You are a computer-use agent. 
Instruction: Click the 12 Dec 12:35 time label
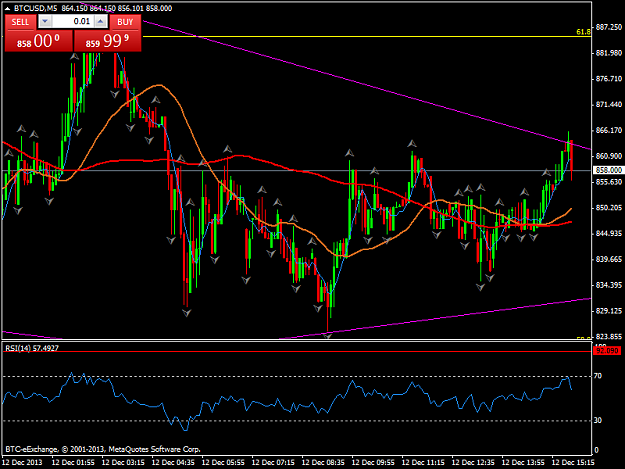click(x=473, y=463)
